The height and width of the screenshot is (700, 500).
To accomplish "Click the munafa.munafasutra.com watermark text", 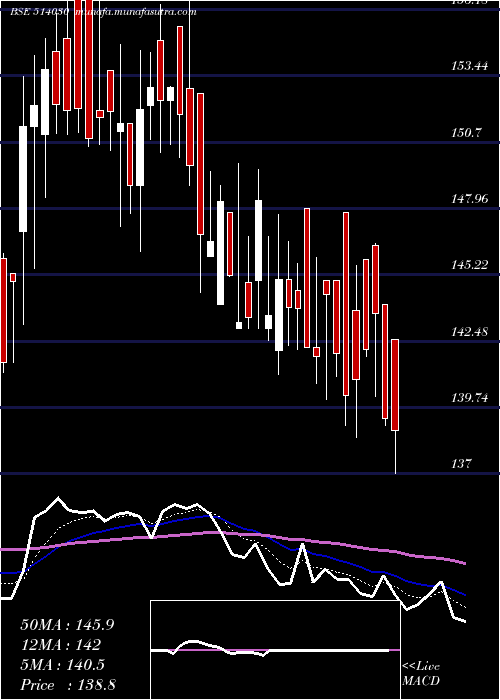I will coord(136,12).
